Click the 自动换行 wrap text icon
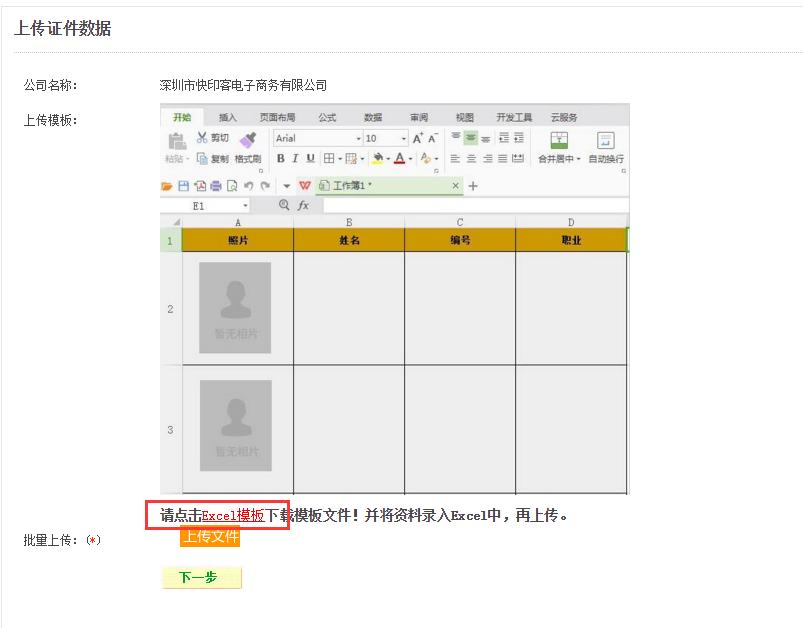This screenshot has height=628, width=803. point(605,141)
